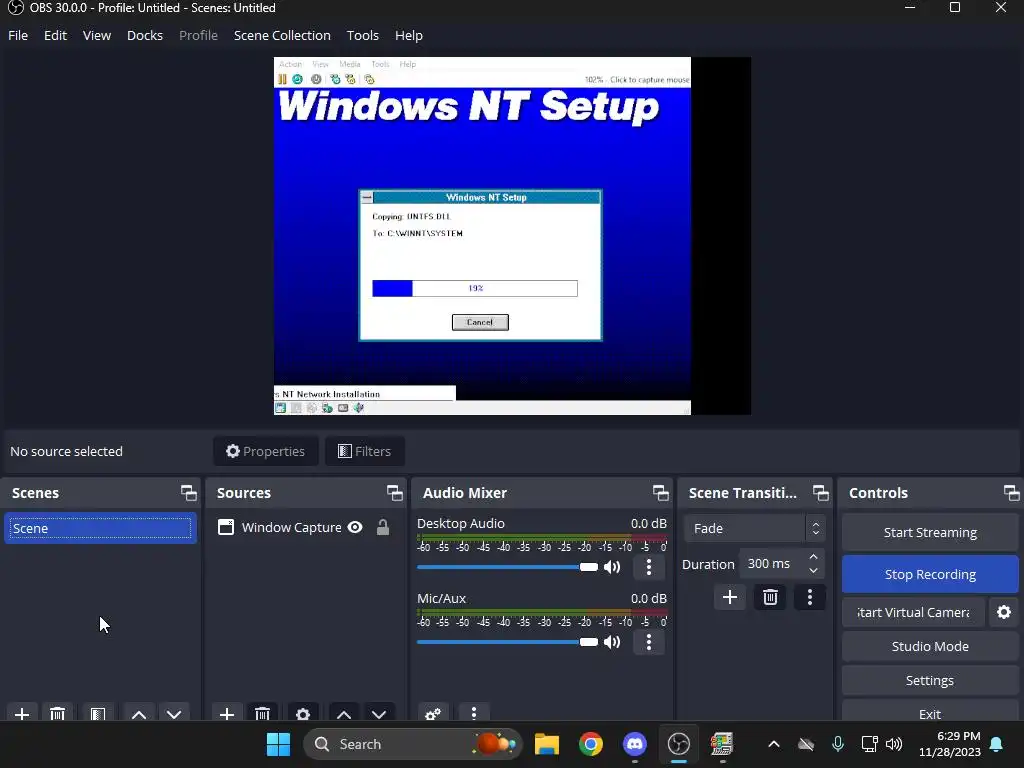Image resolution: width=1024 pixels, height=768 pixels.
Task: Move scene up with the arrow icon
Action: coord(138,714)
